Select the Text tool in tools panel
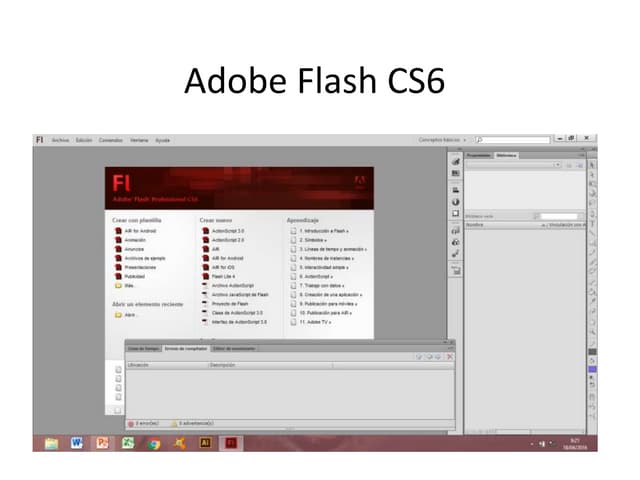This screenshot has height=480, width=640. 592,222
